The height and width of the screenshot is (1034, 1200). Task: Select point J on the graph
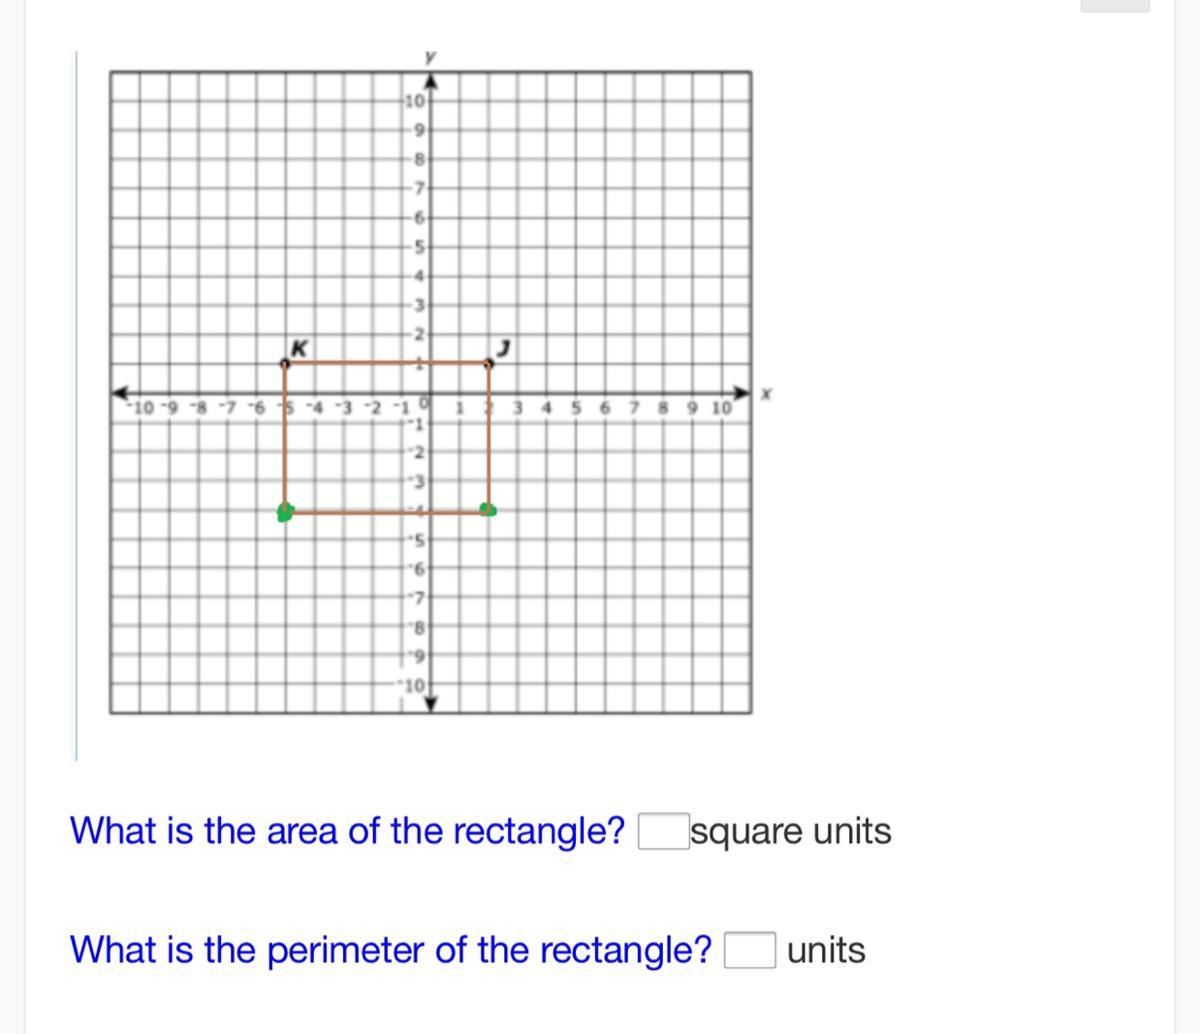point(488,364)
